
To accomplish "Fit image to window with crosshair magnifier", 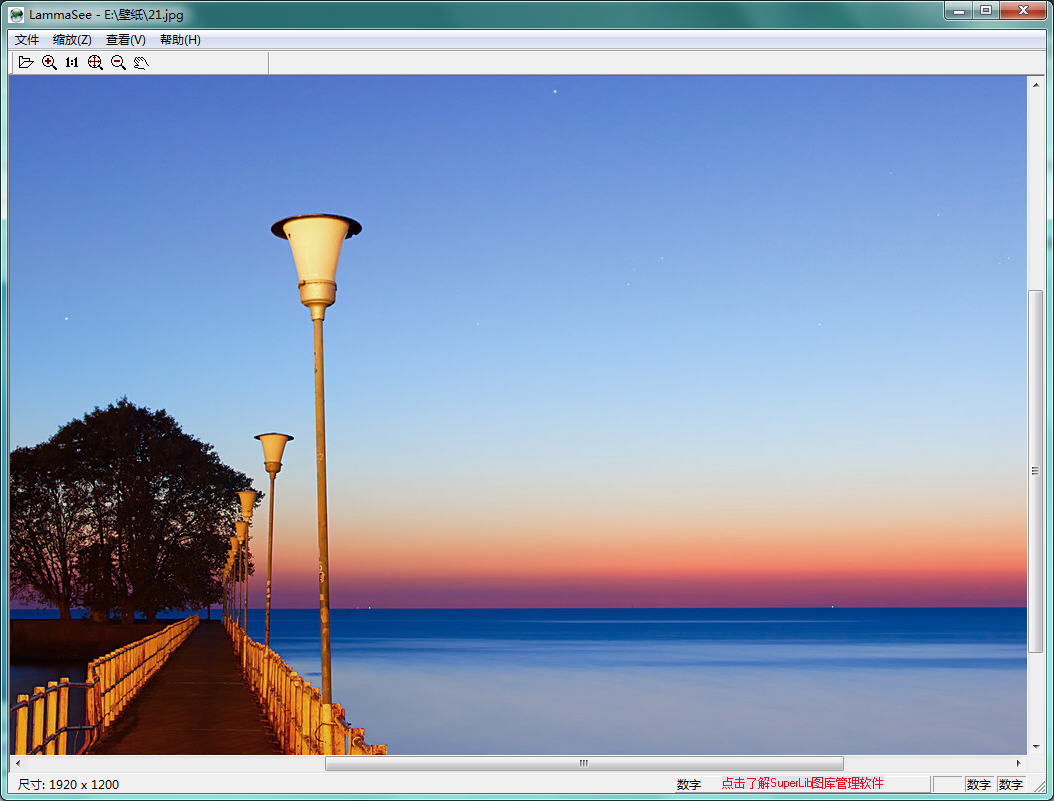I will [x=95, y=62].
